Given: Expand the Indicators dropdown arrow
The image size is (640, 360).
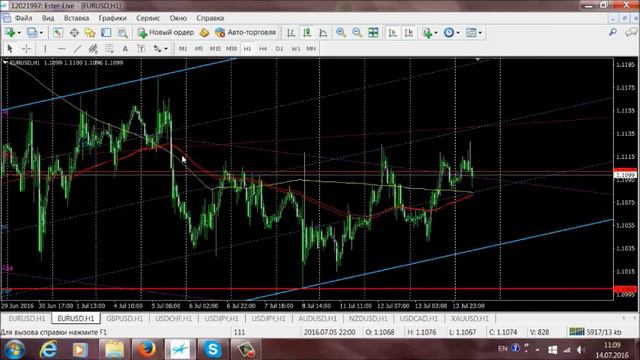Looking at the screenshot, I should (x=436, y=33).
